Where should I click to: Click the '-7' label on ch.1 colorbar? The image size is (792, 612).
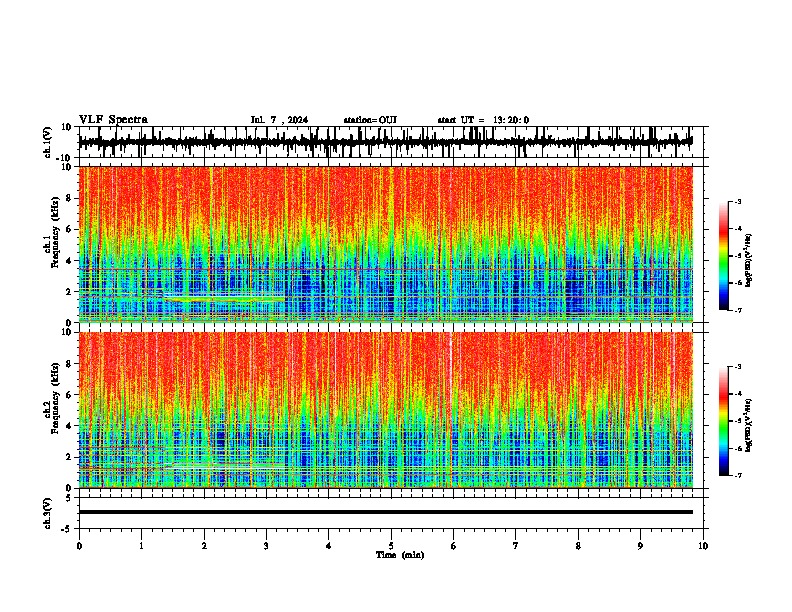pyautogui.click(x=737, y=310)
